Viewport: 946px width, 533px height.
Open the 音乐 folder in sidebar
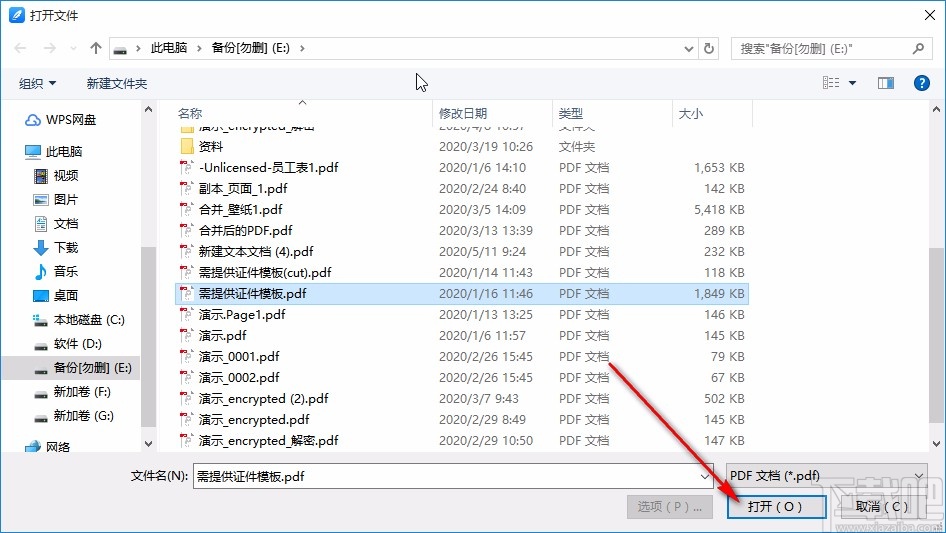point(56,272)
